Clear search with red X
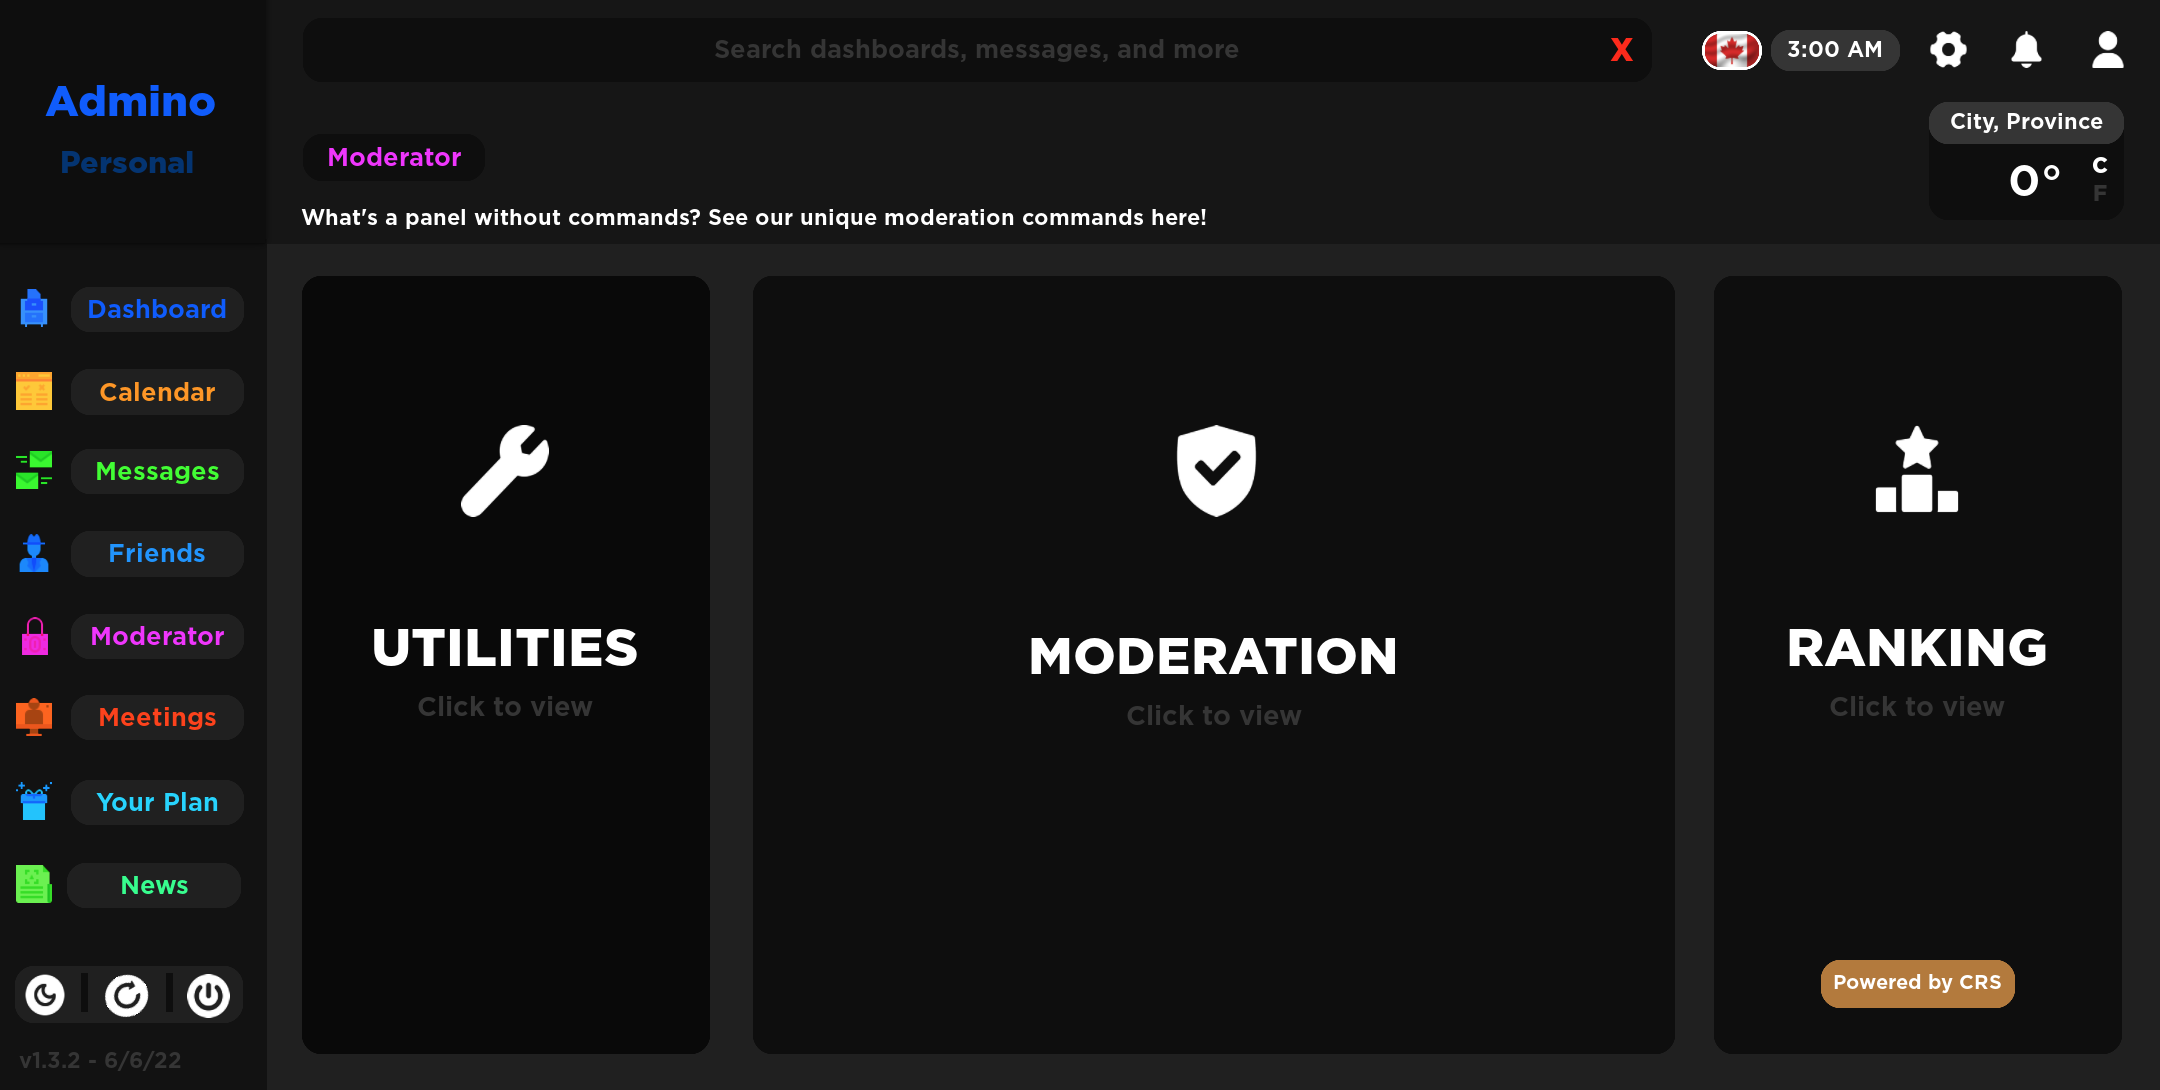 (x=1622, y=49)
